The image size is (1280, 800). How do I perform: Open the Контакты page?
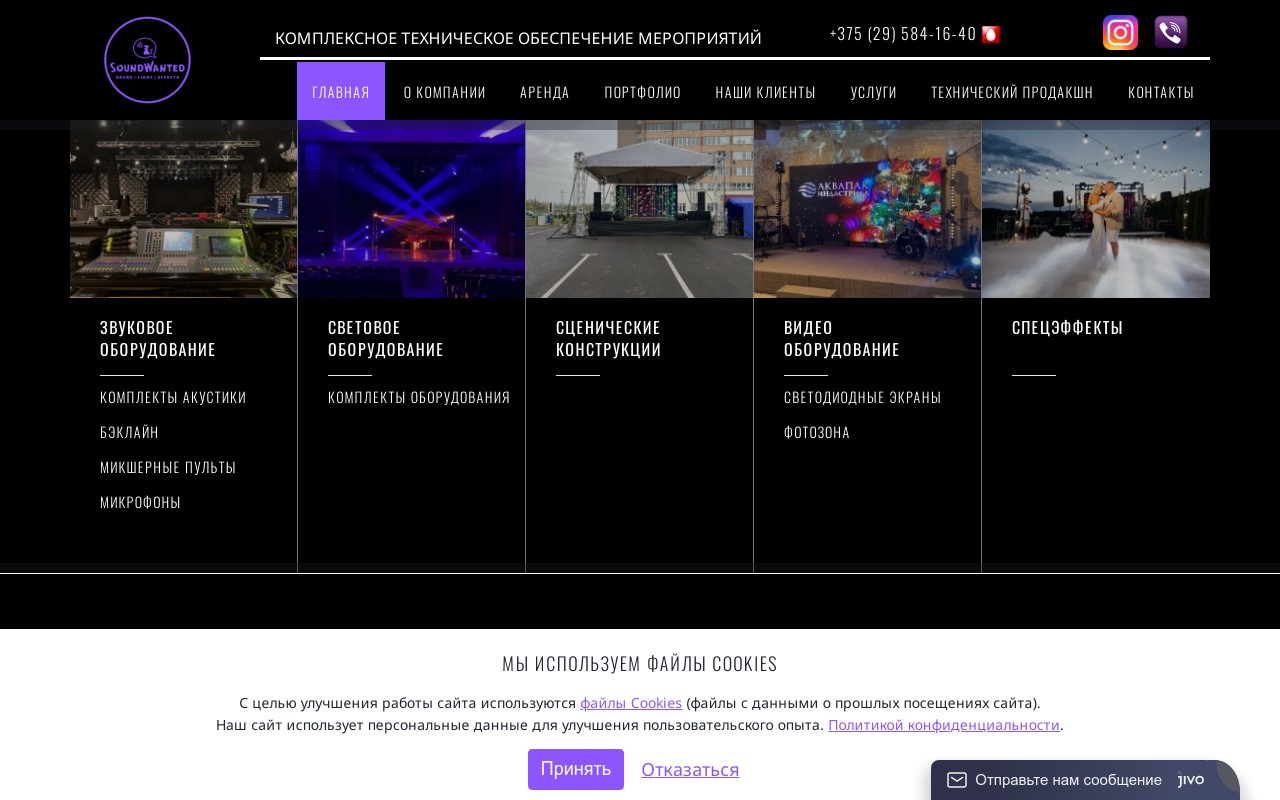tap(1161, 92)
